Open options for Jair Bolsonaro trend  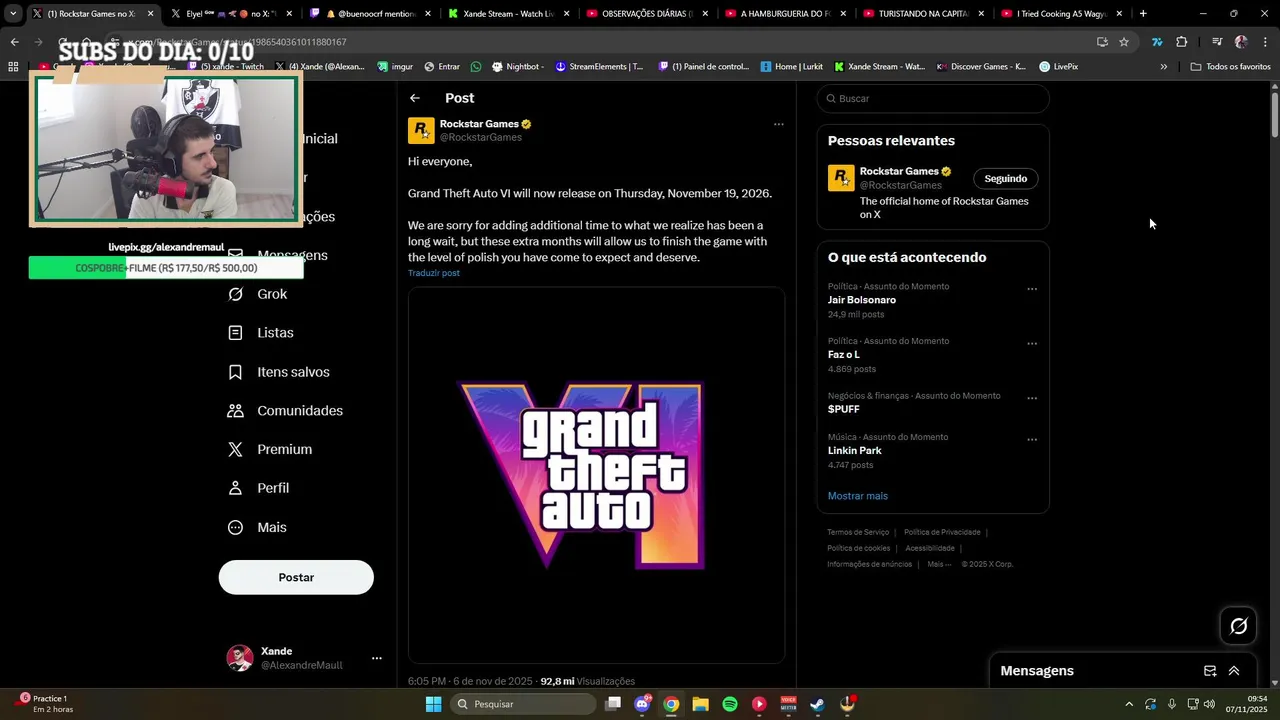[1032, 289]
